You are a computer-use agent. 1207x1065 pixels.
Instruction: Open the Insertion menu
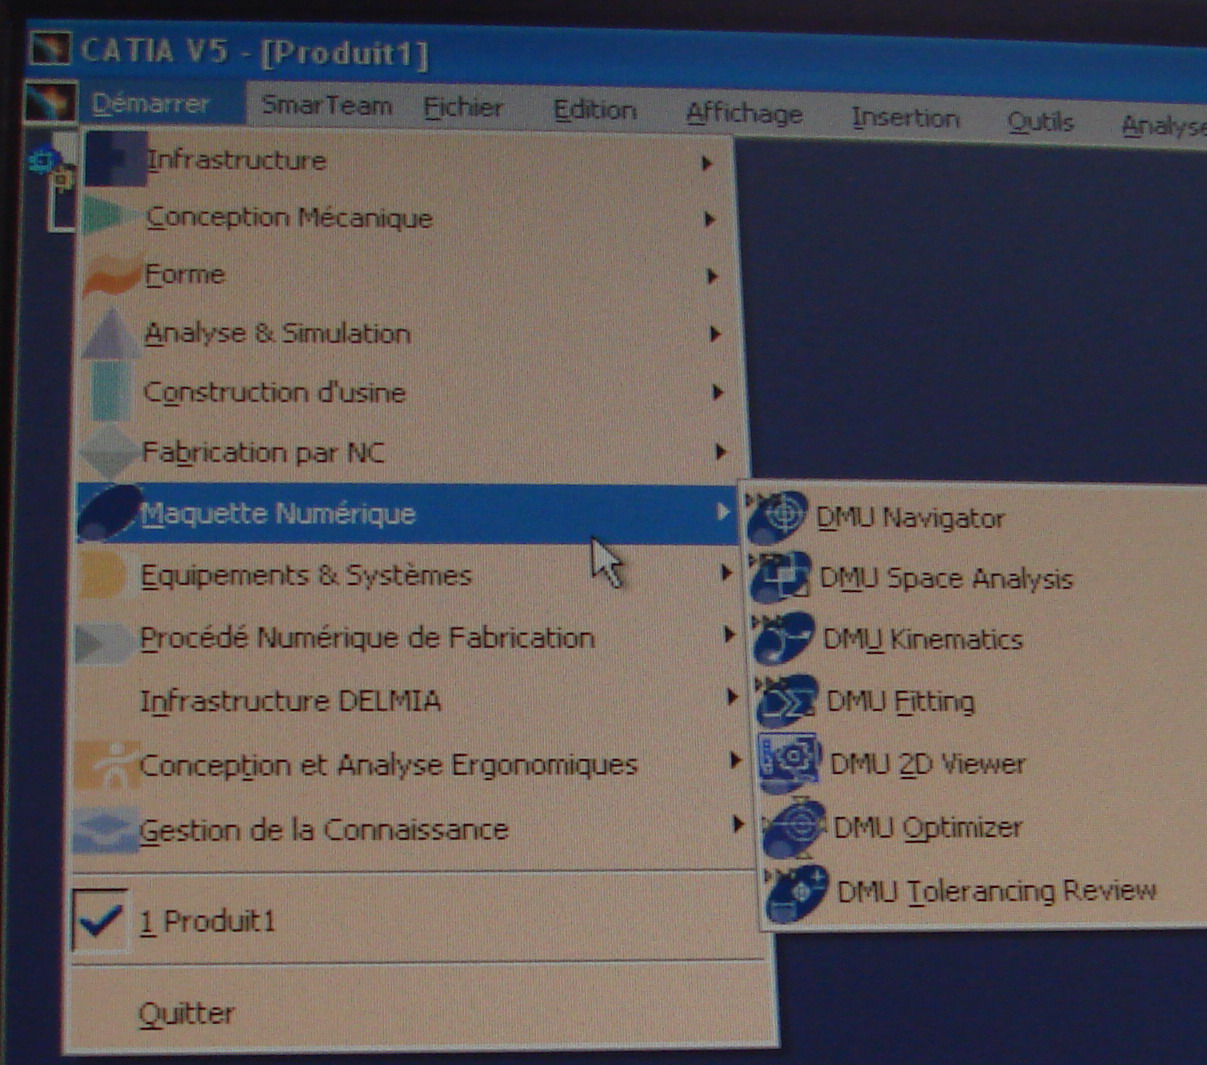[x=905, y=118]
